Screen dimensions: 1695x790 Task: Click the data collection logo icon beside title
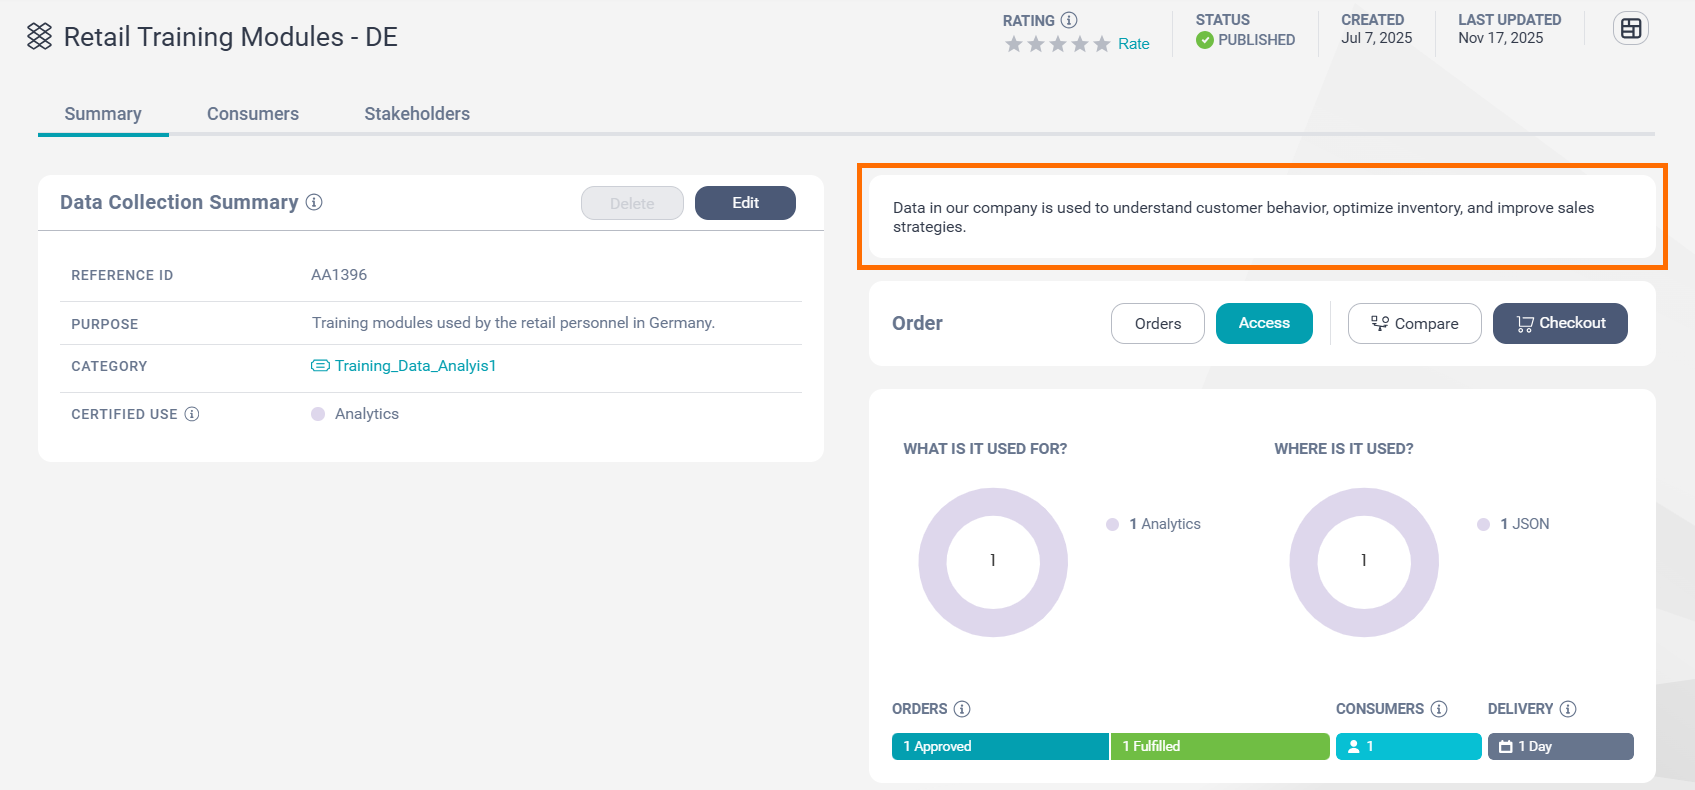coord(39,37)
